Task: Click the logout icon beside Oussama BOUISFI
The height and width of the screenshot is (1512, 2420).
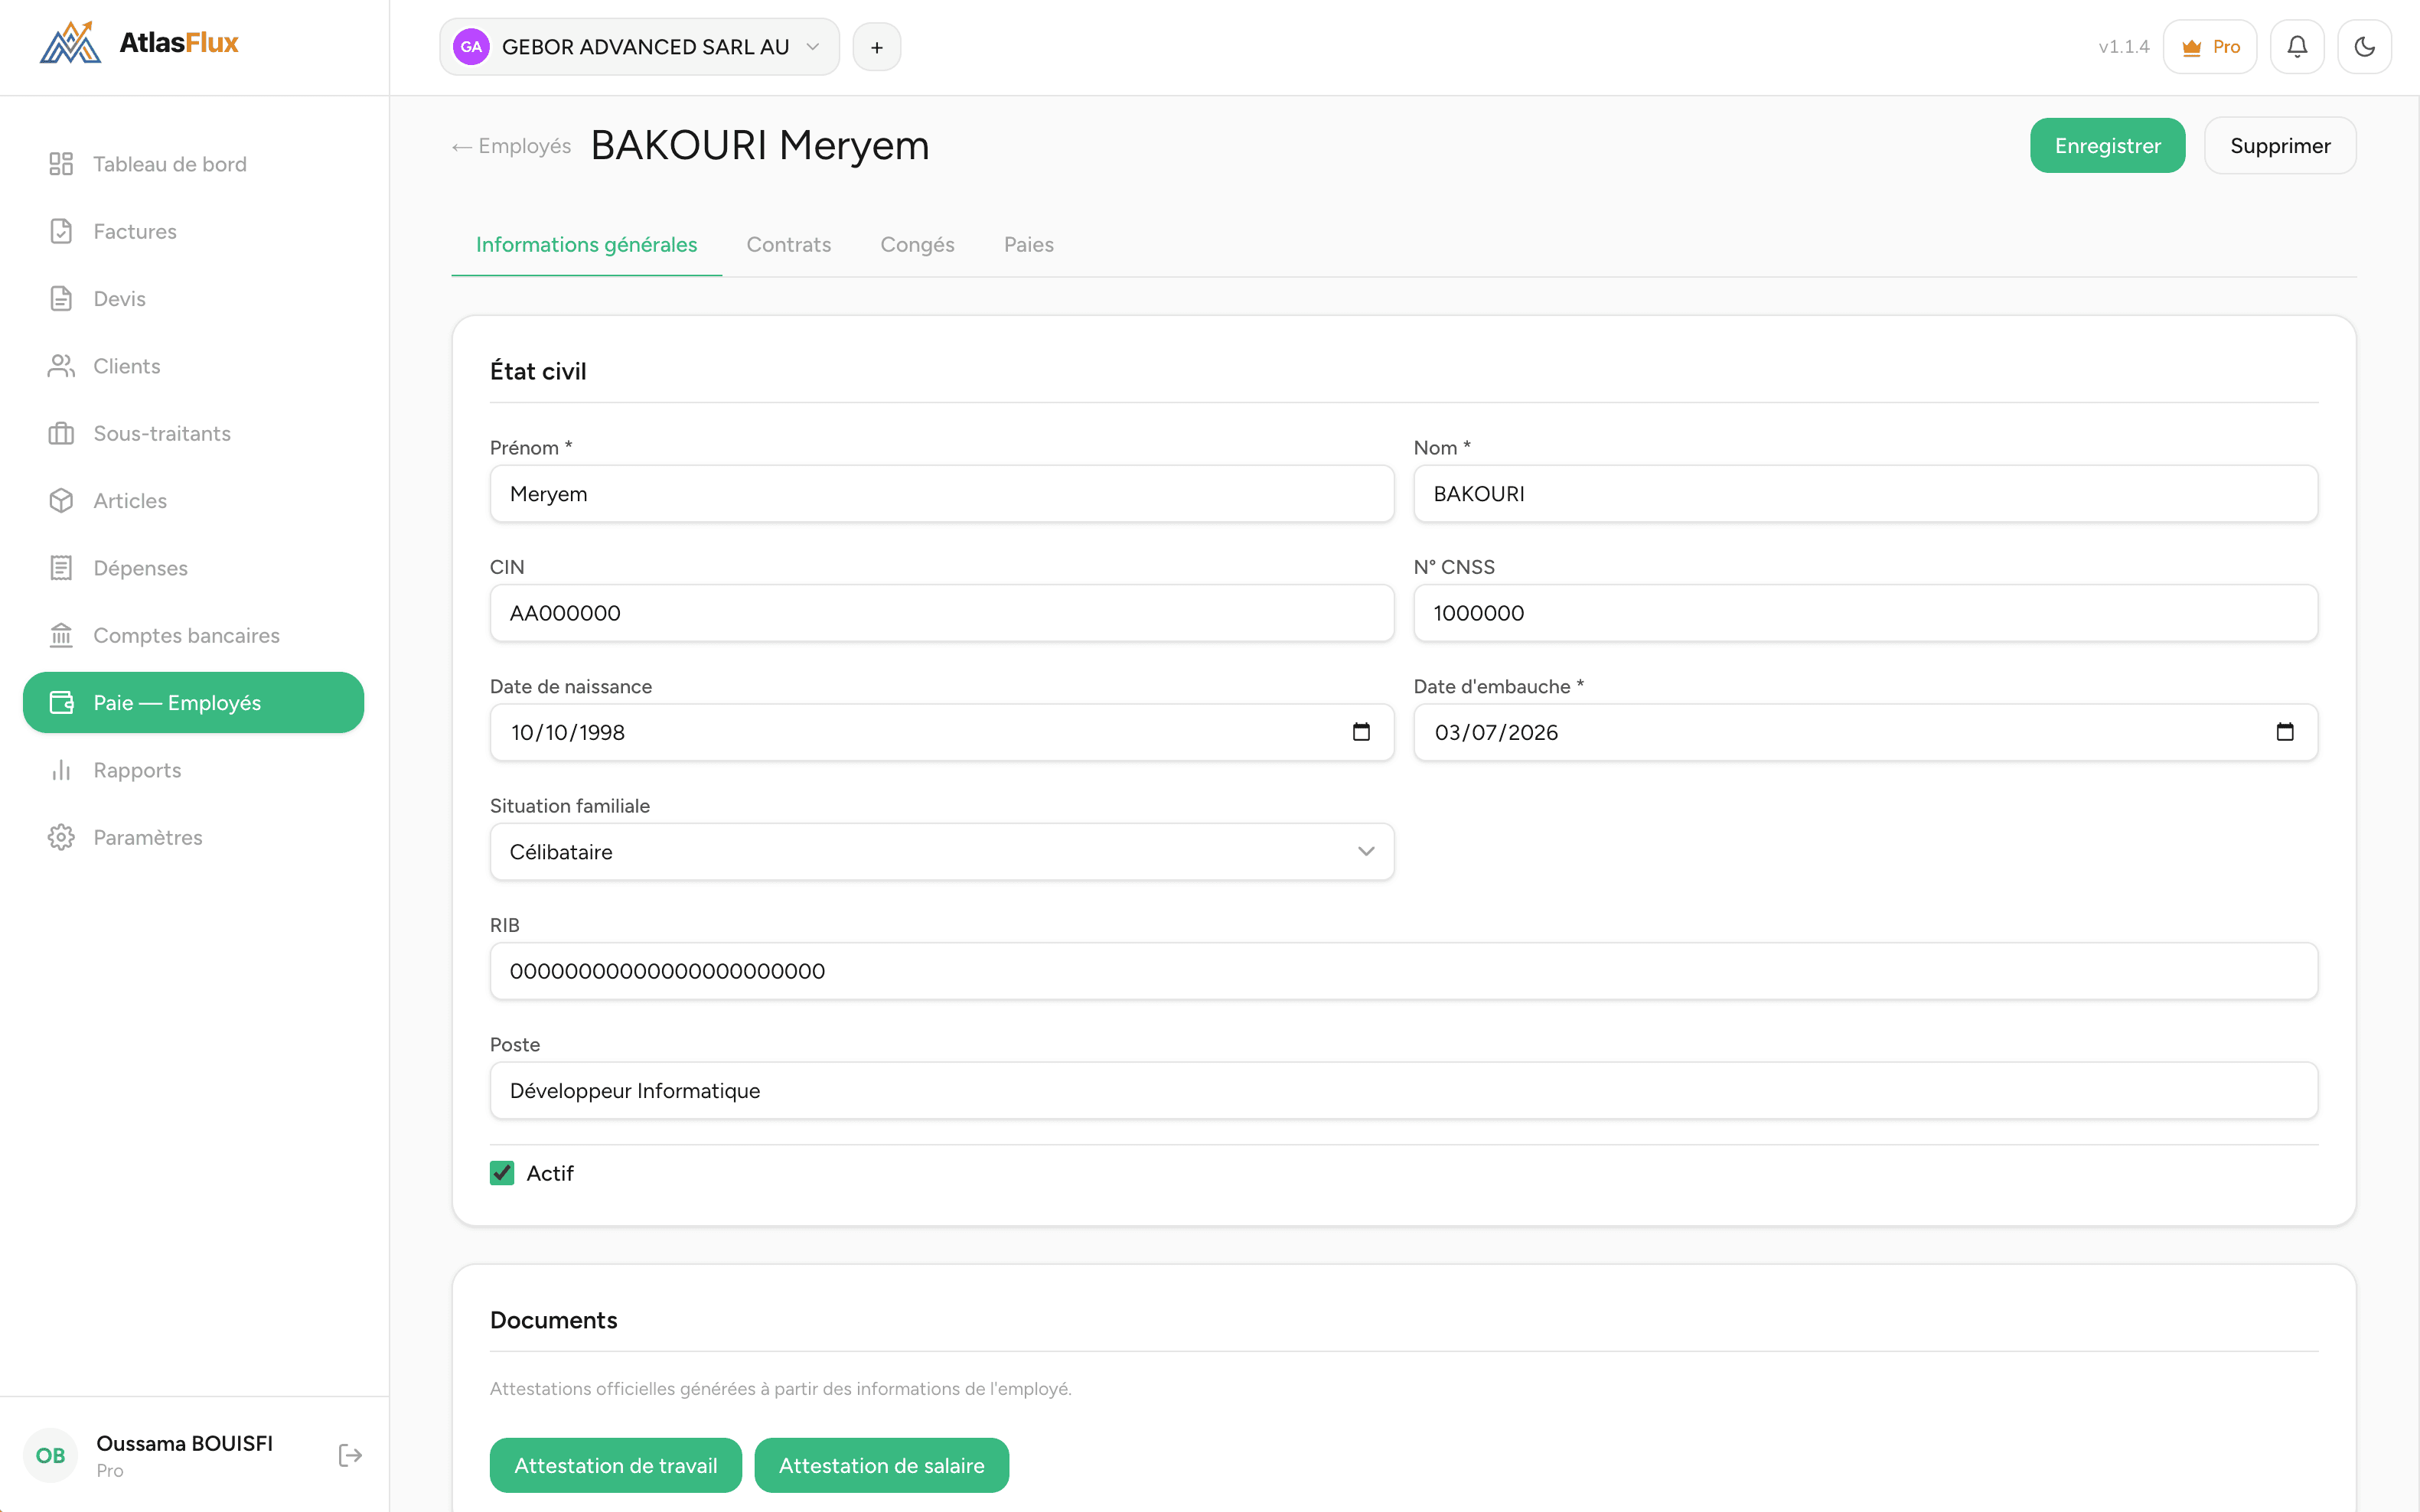Action: pyautogui.click(x=350, y=1455)
